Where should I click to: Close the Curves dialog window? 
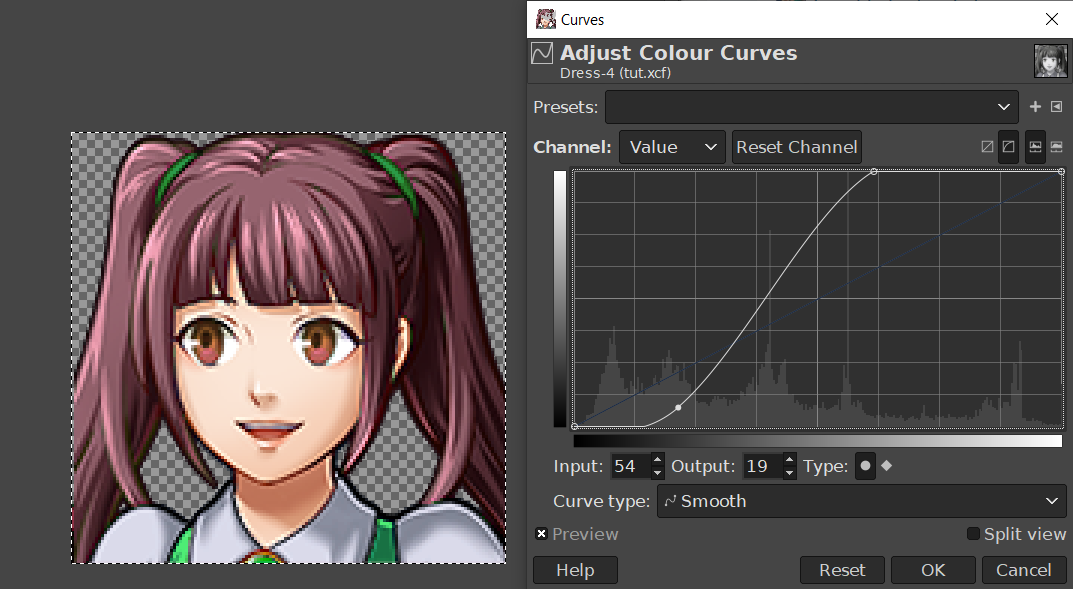[1052, 19]
